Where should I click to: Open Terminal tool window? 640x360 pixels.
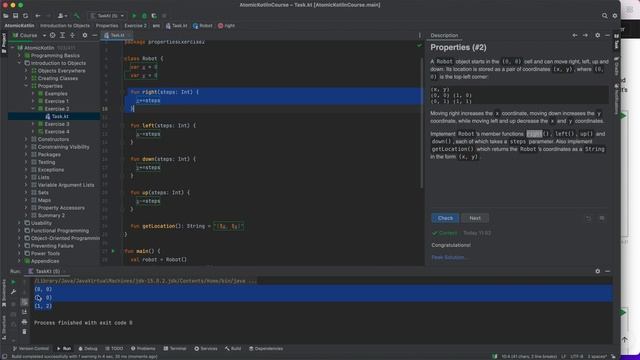(175, 349)
